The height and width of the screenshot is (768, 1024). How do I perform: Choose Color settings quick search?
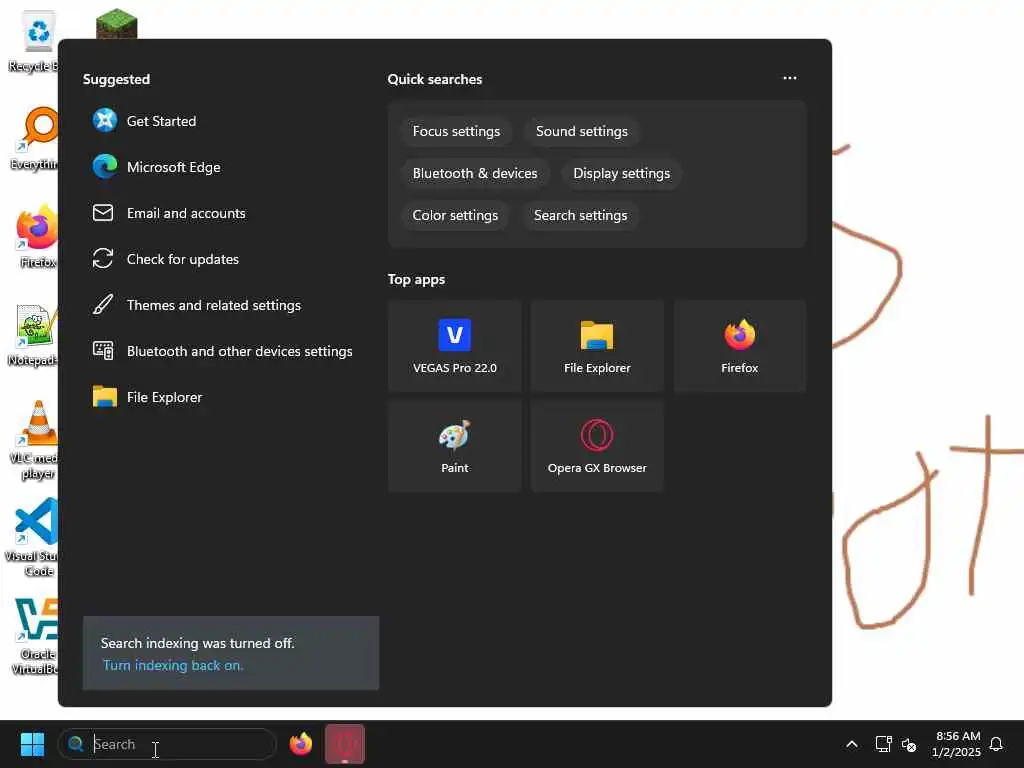pos(455,215)
